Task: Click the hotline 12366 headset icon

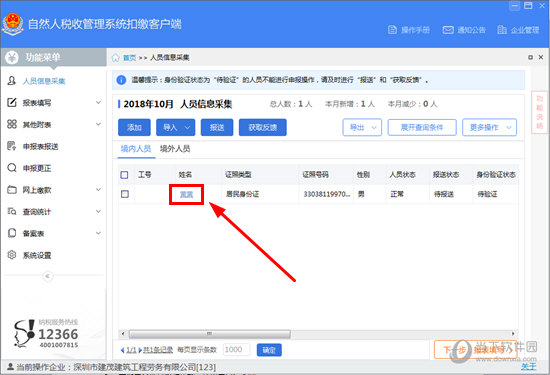Action: 24,333
